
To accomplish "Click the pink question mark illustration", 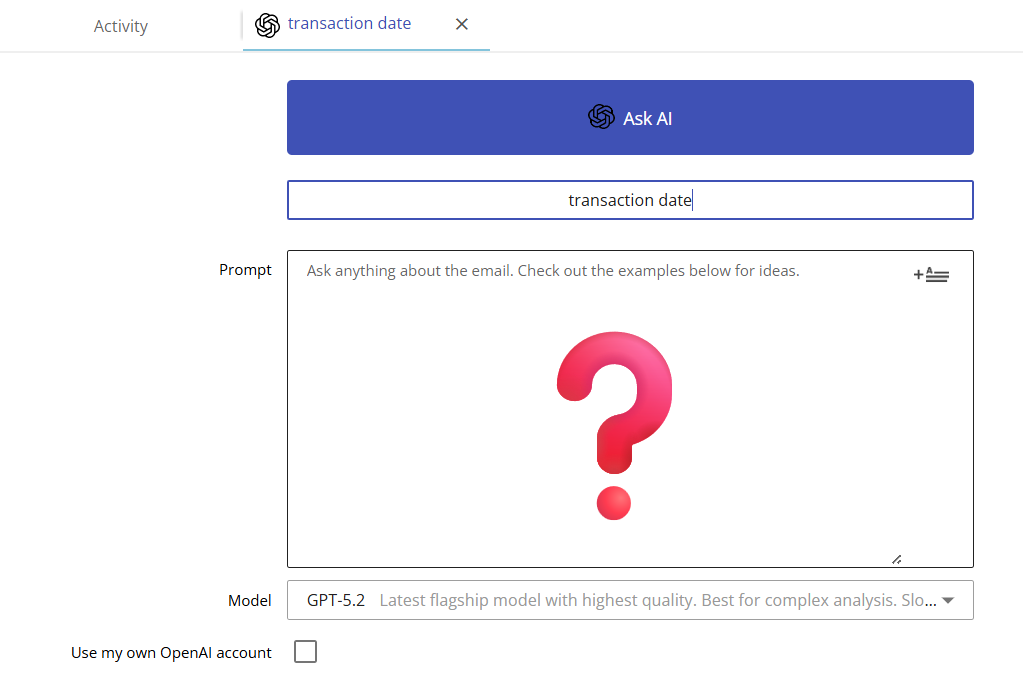I will coord(613,420).
